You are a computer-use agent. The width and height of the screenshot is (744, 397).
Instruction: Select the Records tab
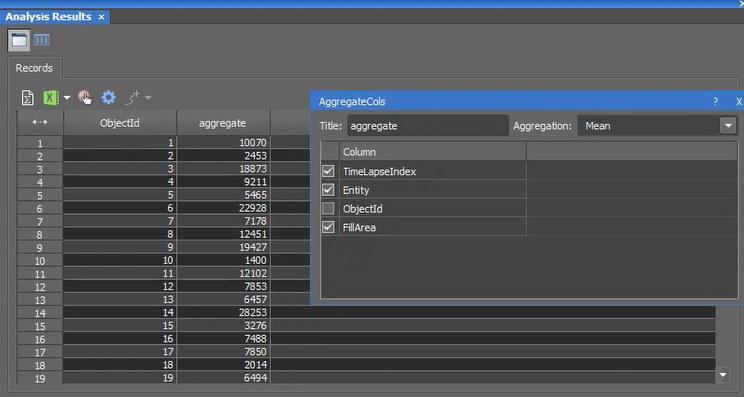coord(34,68)
